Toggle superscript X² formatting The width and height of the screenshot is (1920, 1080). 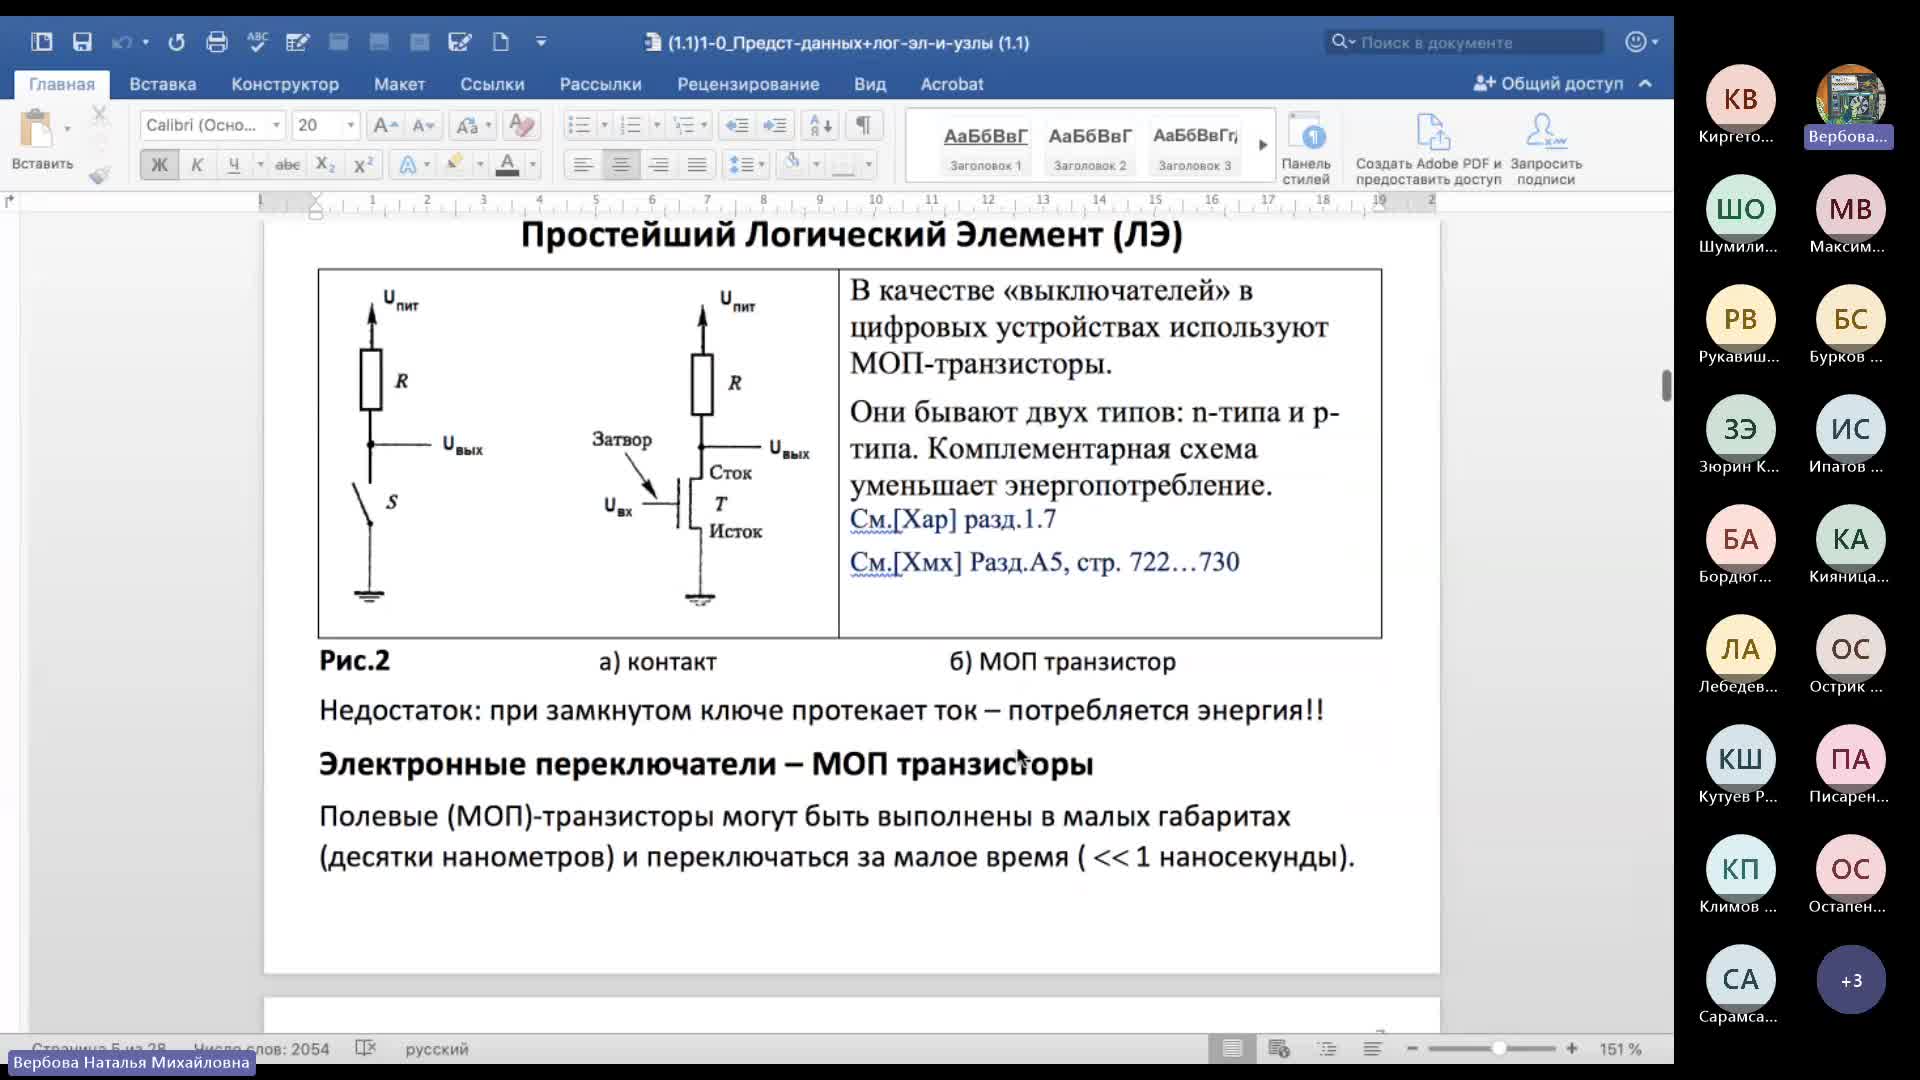(x=364, y=164)
